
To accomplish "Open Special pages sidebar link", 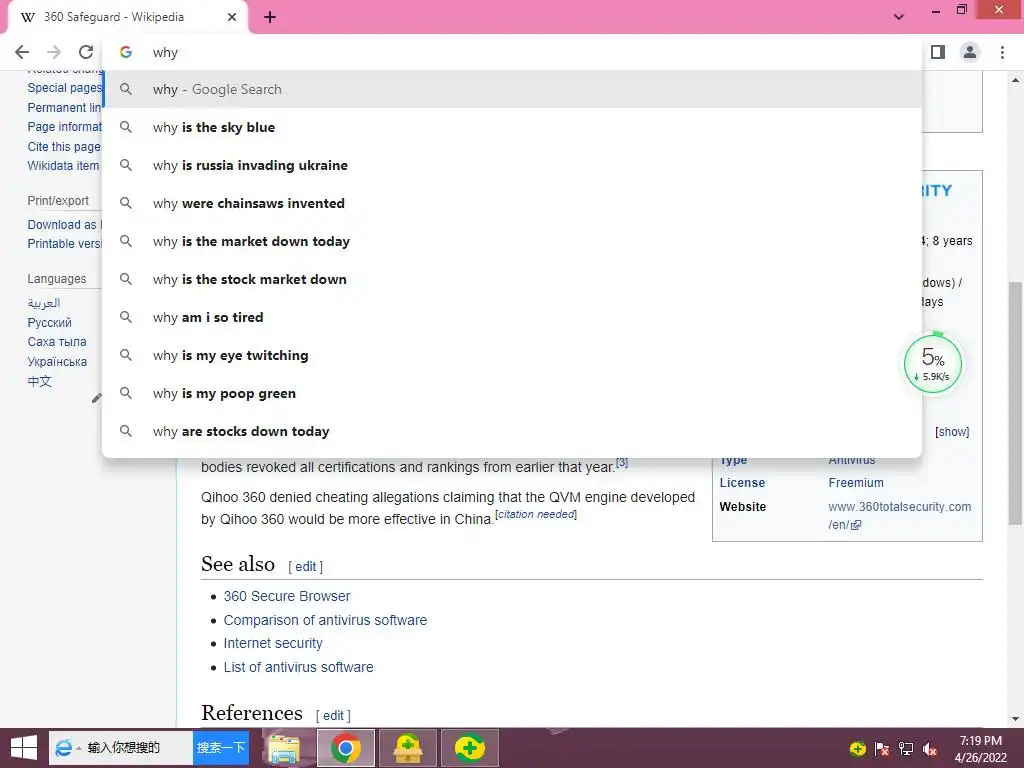I will [x=65, y=88].
